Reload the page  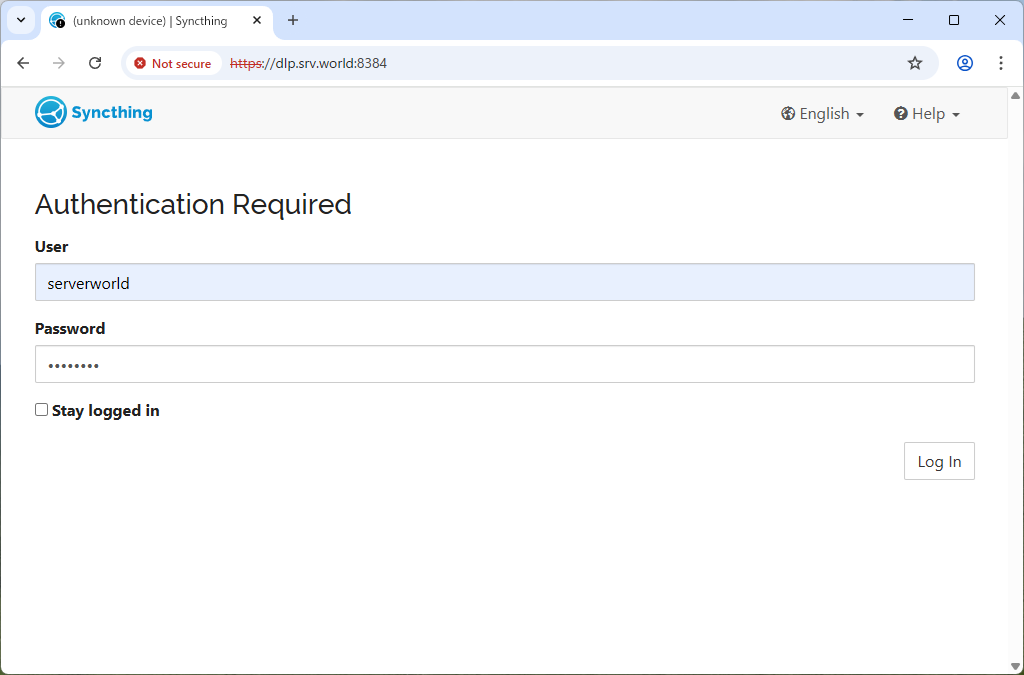[95, 63]
